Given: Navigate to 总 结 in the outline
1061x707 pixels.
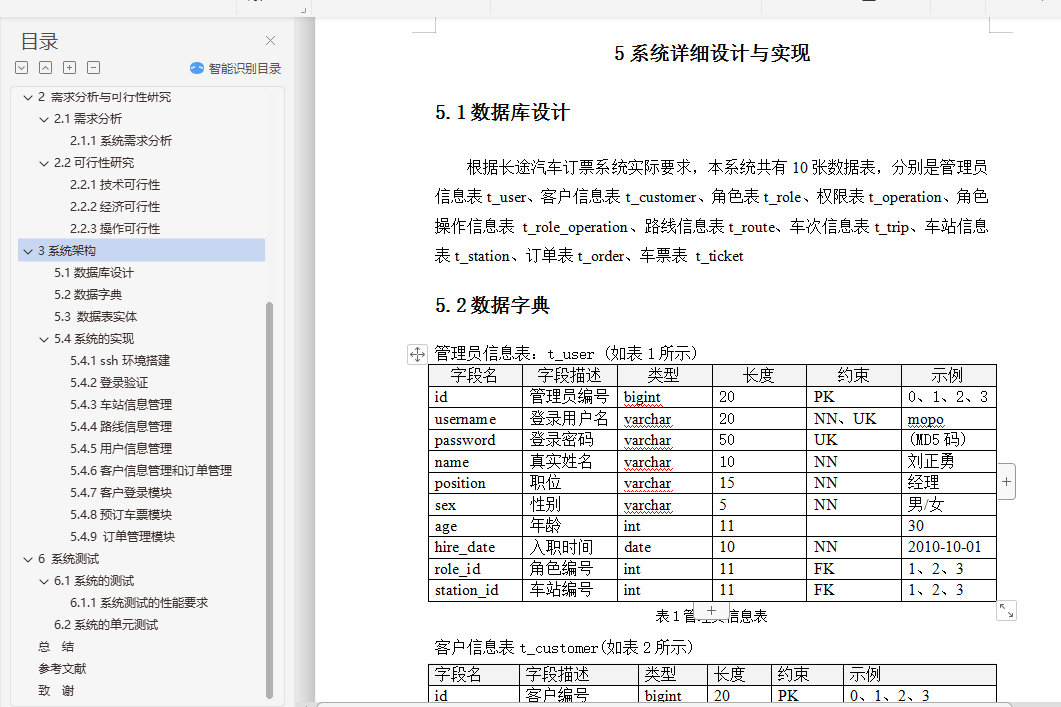Looking at the screenshot, I should 55,647.
